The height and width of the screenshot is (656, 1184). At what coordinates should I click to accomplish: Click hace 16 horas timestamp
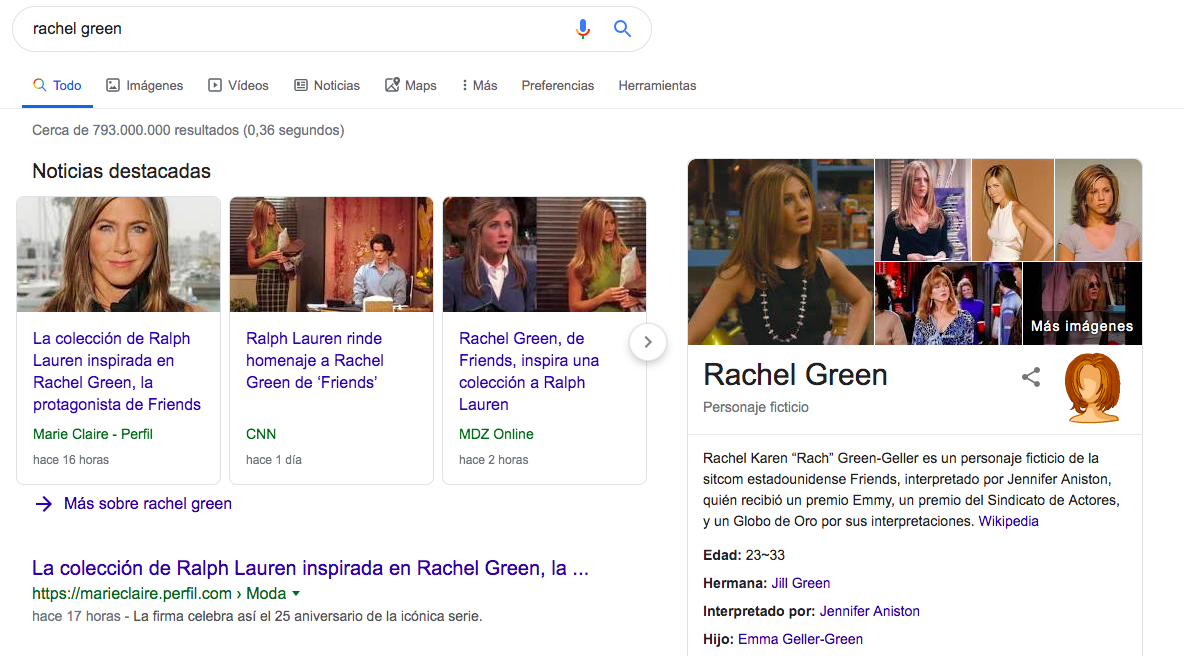click(x=71, y=460)
